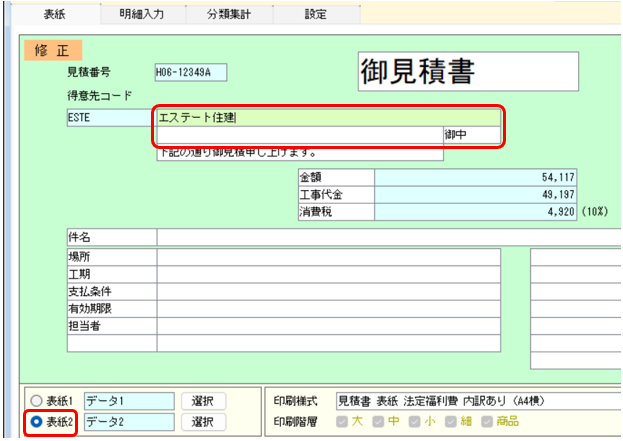Click the 工事代金 value 49,197

pyautogui.click(x=476, y=195)
